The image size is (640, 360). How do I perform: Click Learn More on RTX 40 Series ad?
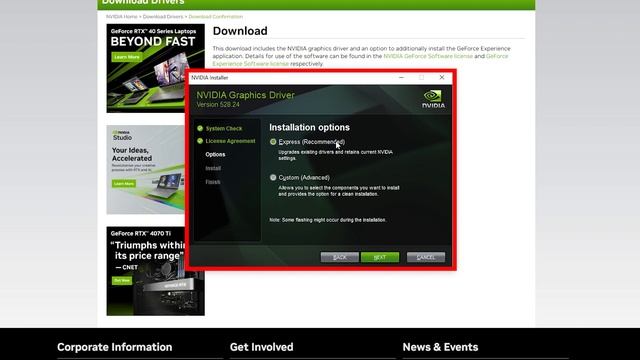(x=127, y=57)
